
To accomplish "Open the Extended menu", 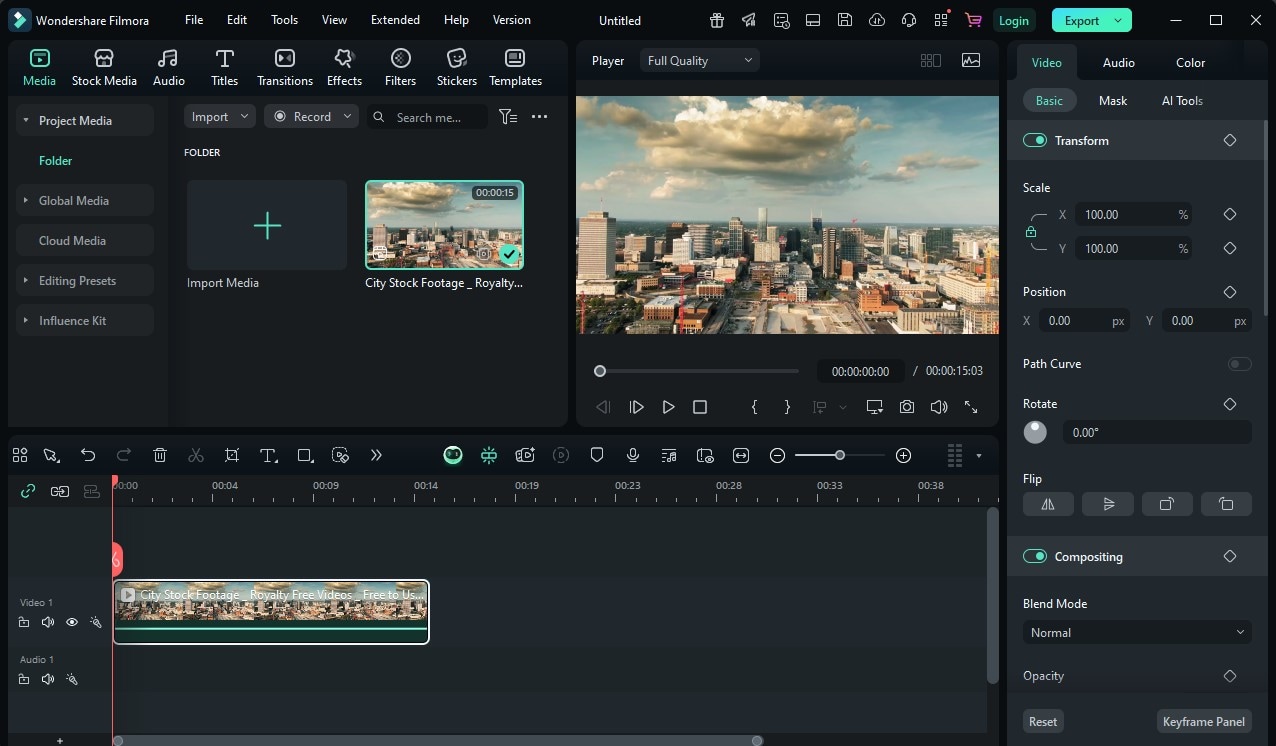I will point(395,20).
